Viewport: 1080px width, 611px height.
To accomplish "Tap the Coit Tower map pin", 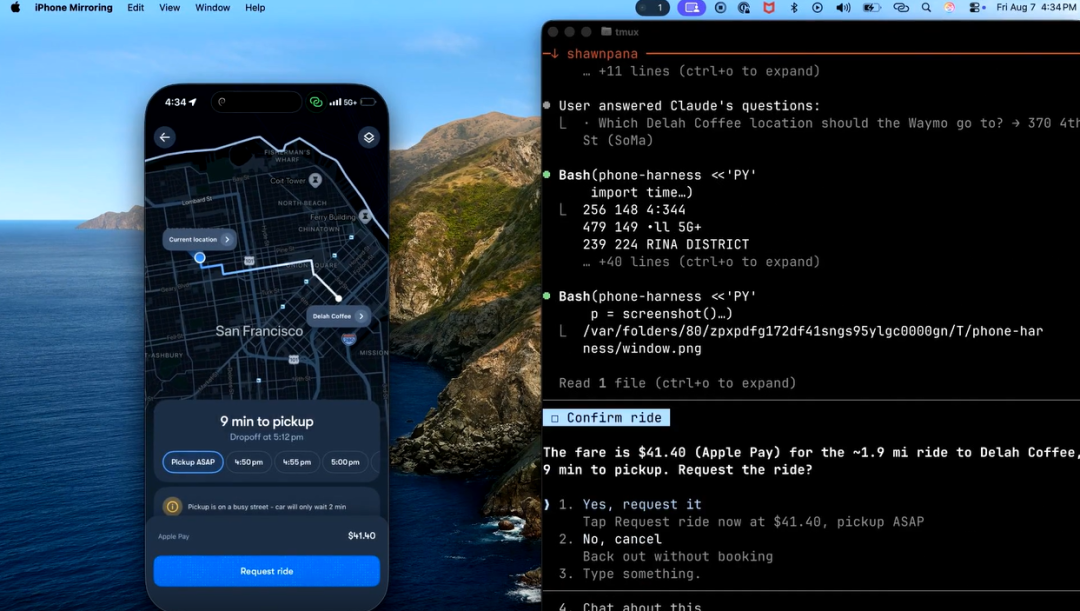I will point(315,180).
